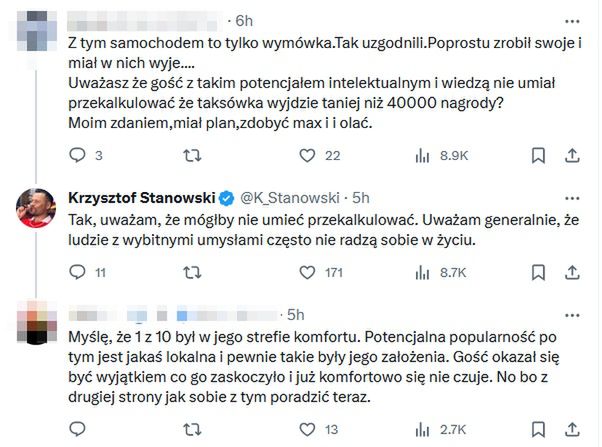Bookmark the first tweet

[539, 156]
